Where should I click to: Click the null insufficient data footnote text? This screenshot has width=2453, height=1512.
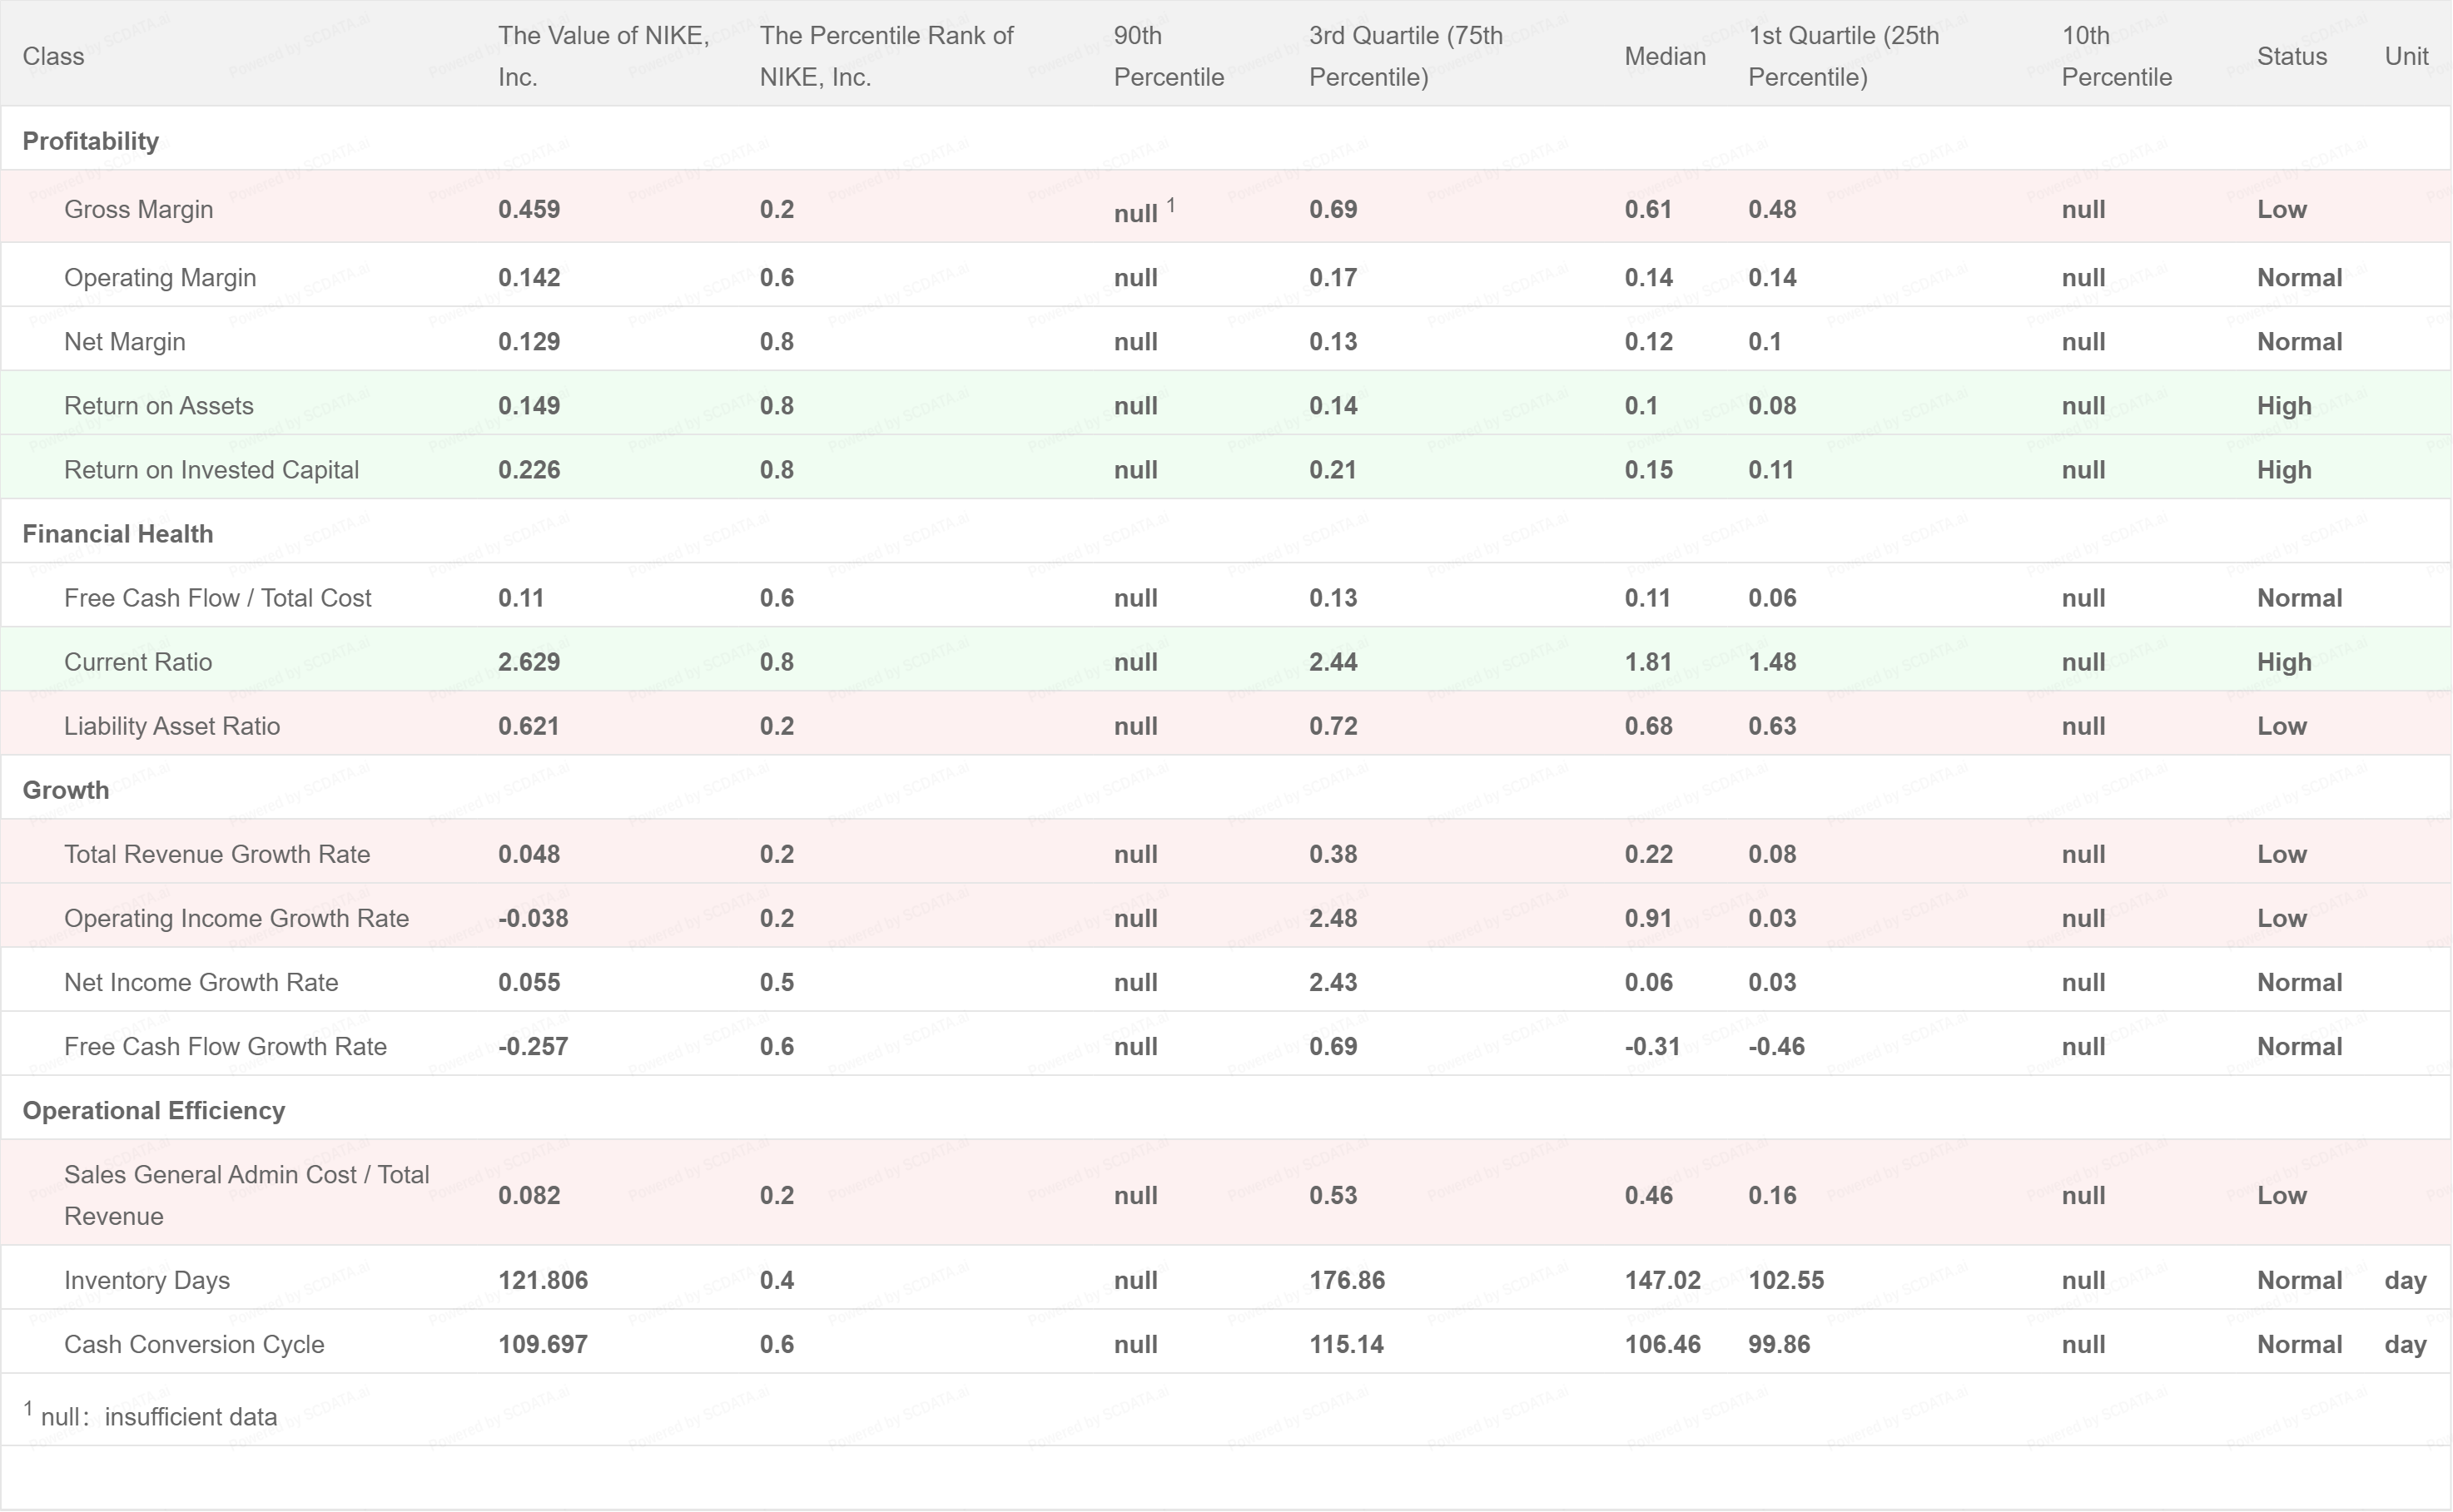tap(158, 1416)
